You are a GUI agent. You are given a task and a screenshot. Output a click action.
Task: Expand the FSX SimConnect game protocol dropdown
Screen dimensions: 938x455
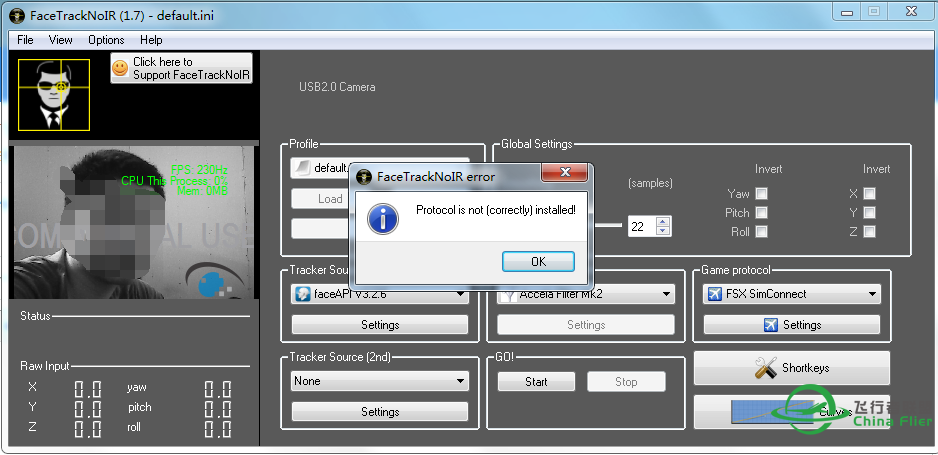click(791, 294)
